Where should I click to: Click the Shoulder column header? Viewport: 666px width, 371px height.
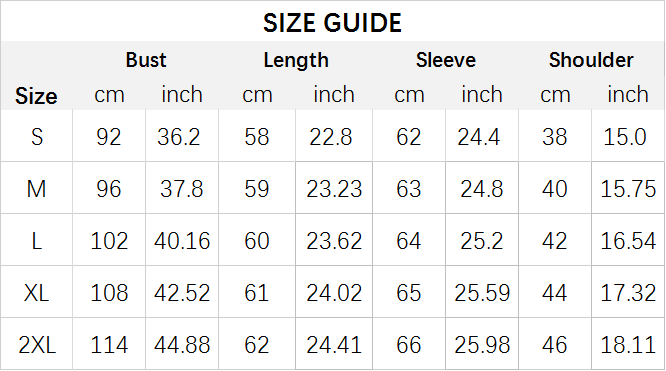[x=591, y=60]
